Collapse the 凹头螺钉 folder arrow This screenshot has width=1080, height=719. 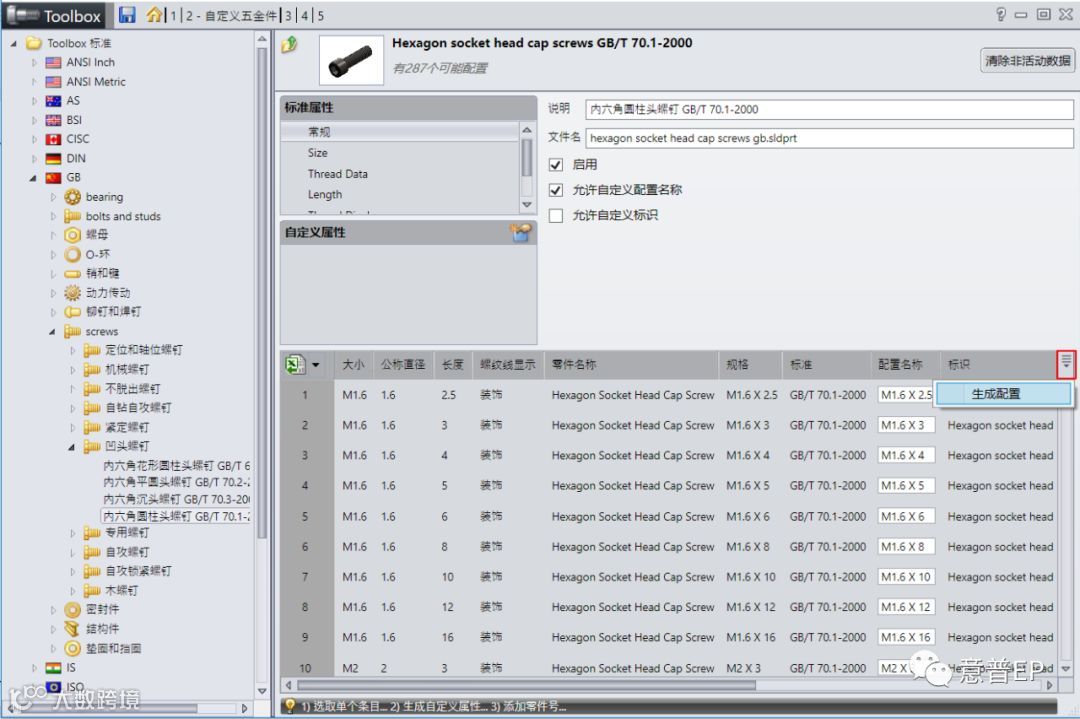click(72, 447)
